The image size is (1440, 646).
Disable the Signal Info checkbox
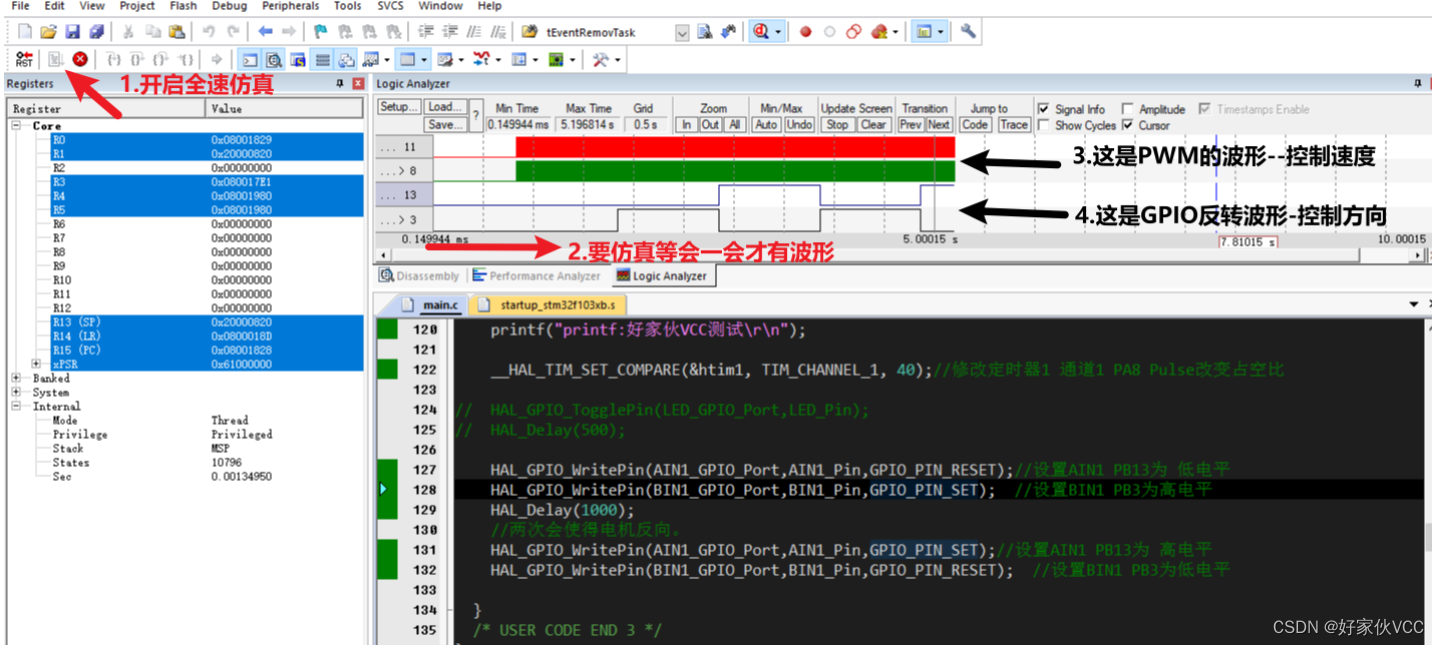tap(1044, 109)
